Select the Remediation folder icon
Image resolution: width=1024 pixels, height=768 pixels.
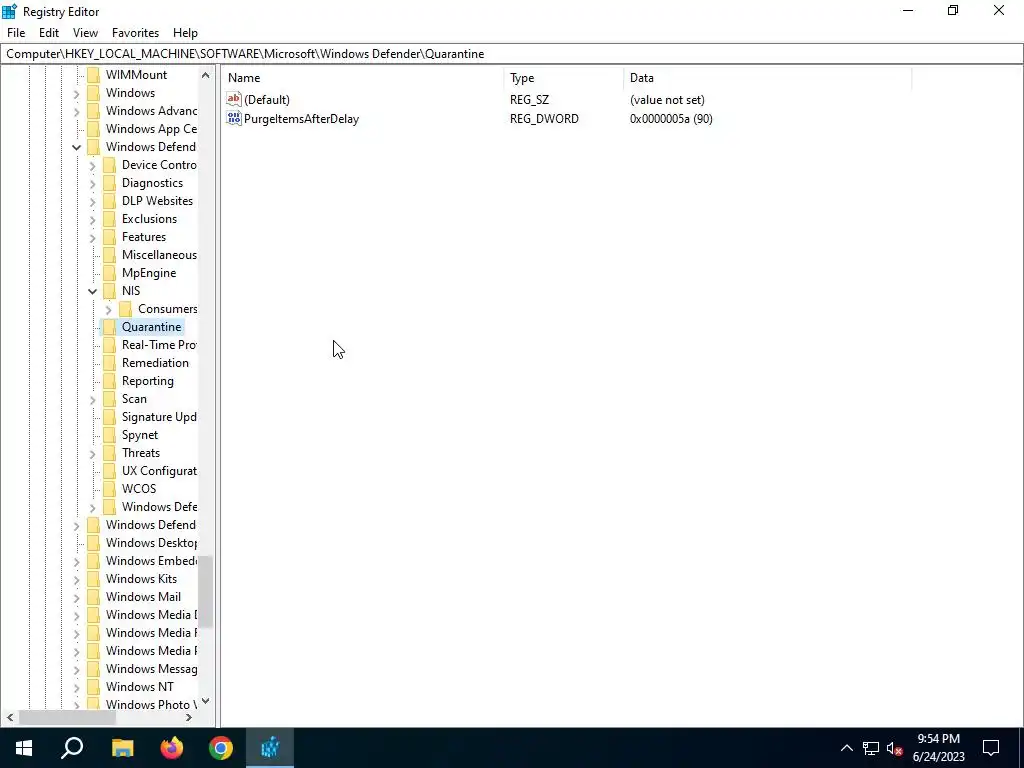[110, 362]
